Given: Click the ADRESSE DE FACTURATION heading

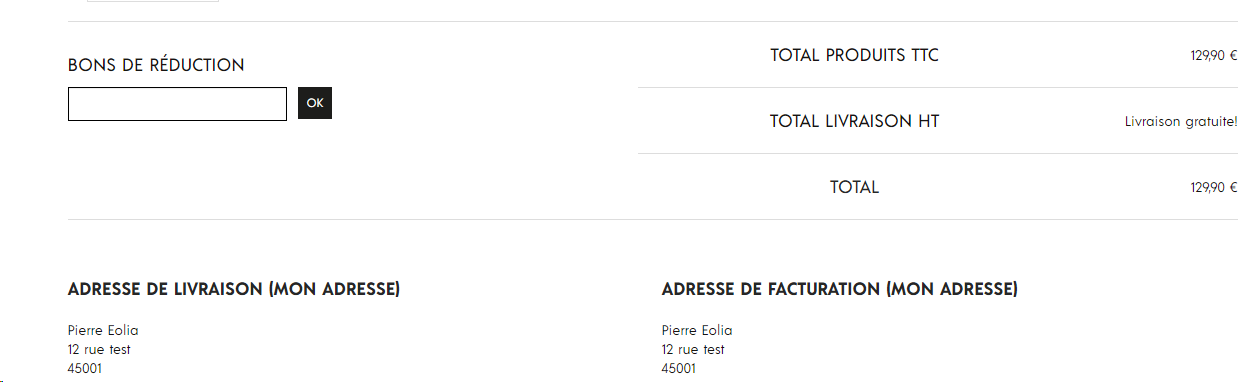Looking at the screenshot, I should point(840,290).
